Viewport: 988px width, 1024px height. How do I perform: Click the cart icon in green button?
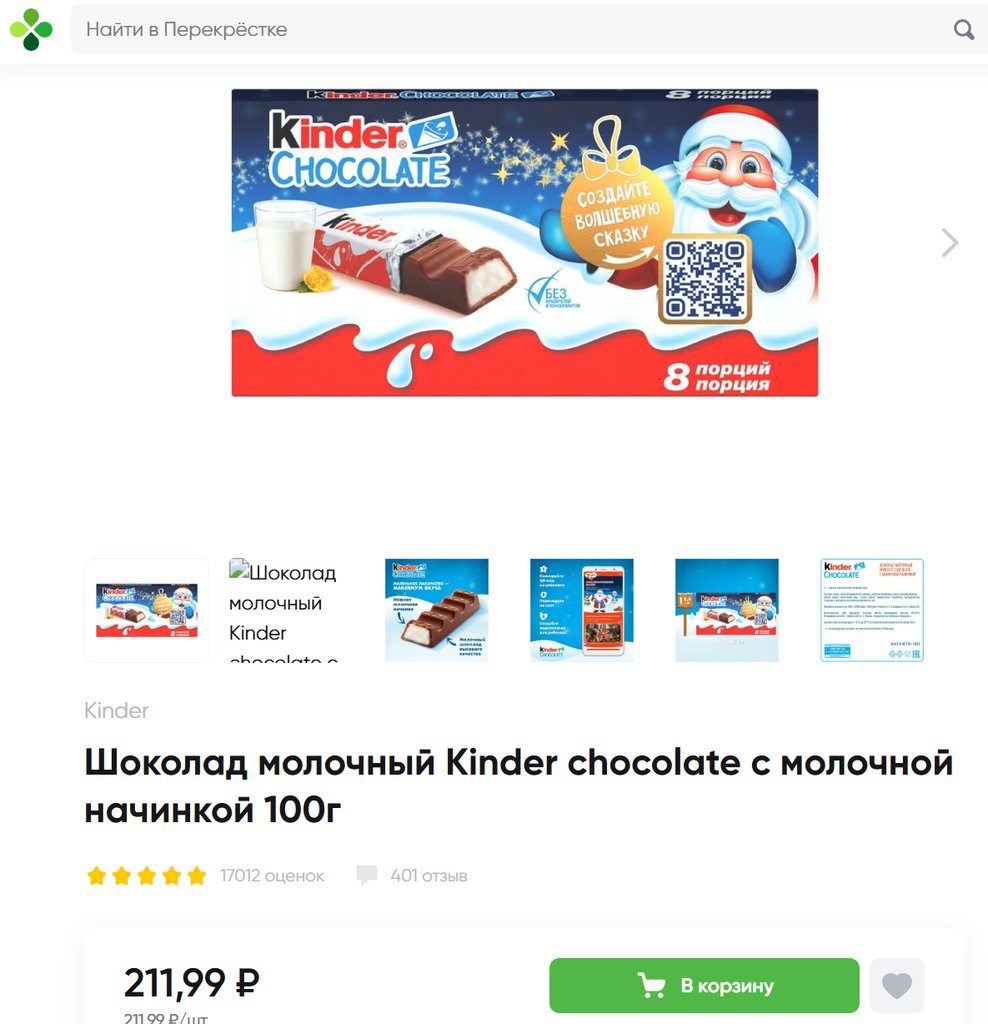coord(651,985)
